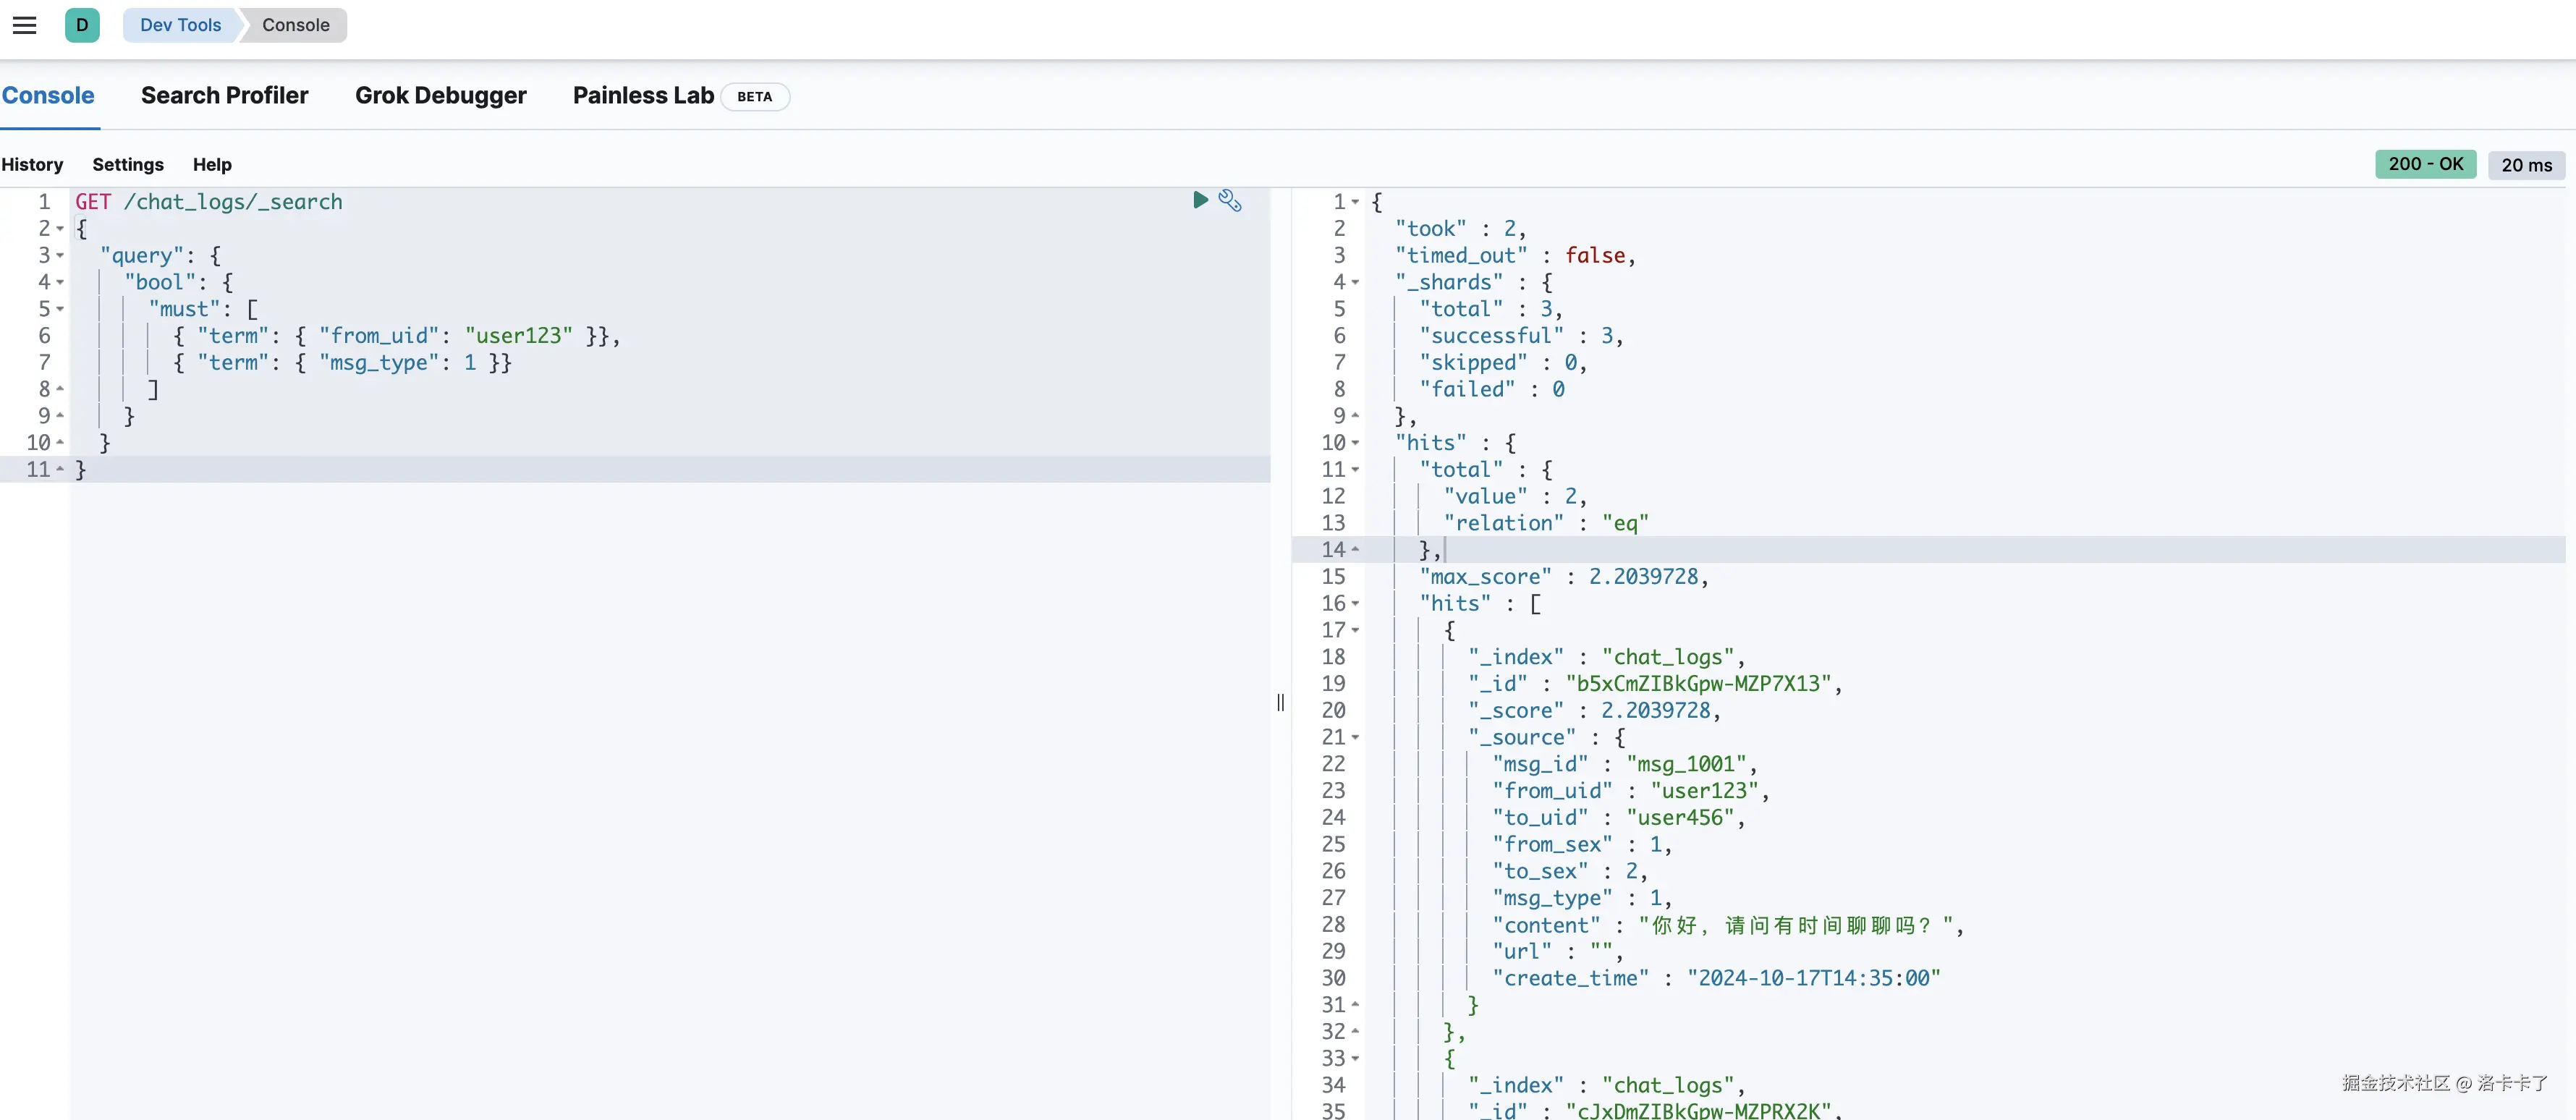This screenshot has width=2576, height=1120.
Task: Open the Help panel
Action: [x=212, y=164]
